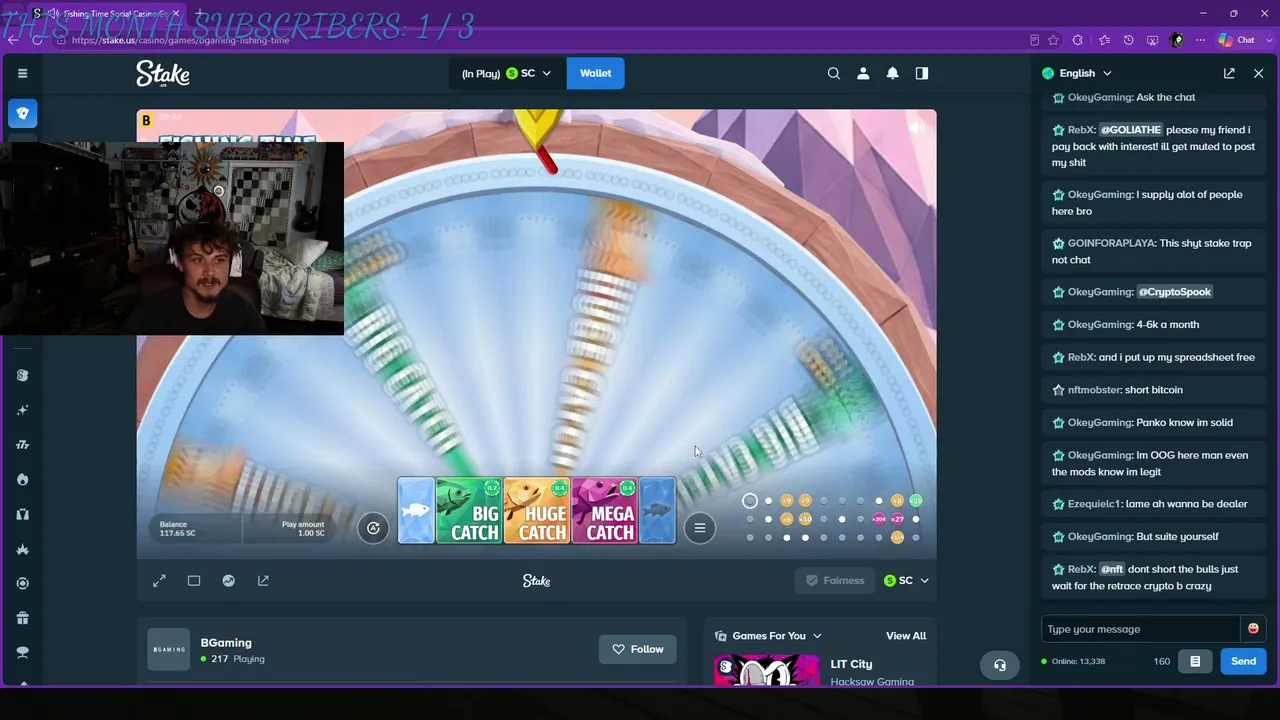Click the Stake logo in the header
The height and width of the screenshot is (720, 1280).
[x=163, y=73]
